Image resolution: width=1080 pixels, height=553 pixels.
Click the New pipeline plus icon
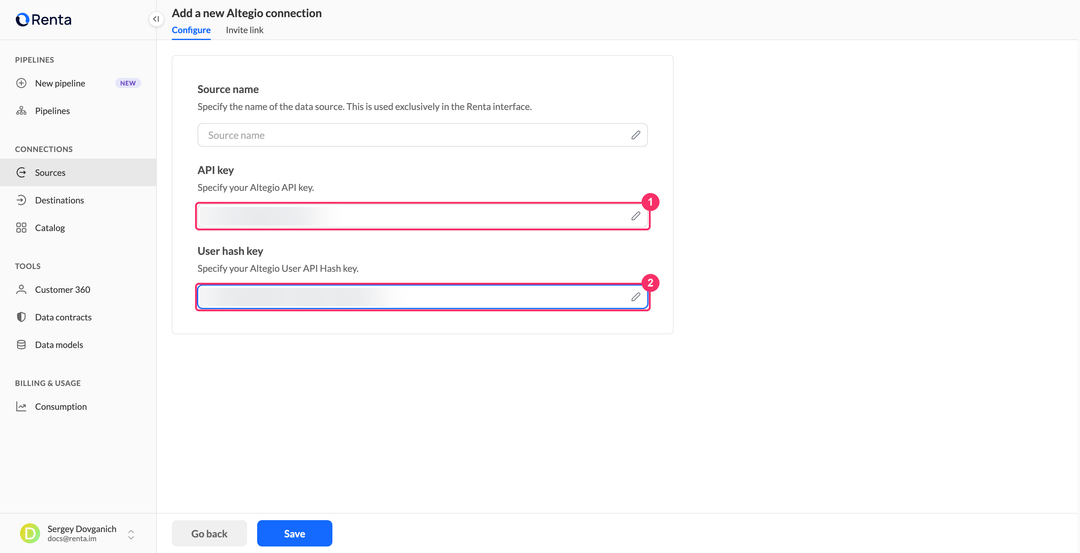[x=21, y=83]
